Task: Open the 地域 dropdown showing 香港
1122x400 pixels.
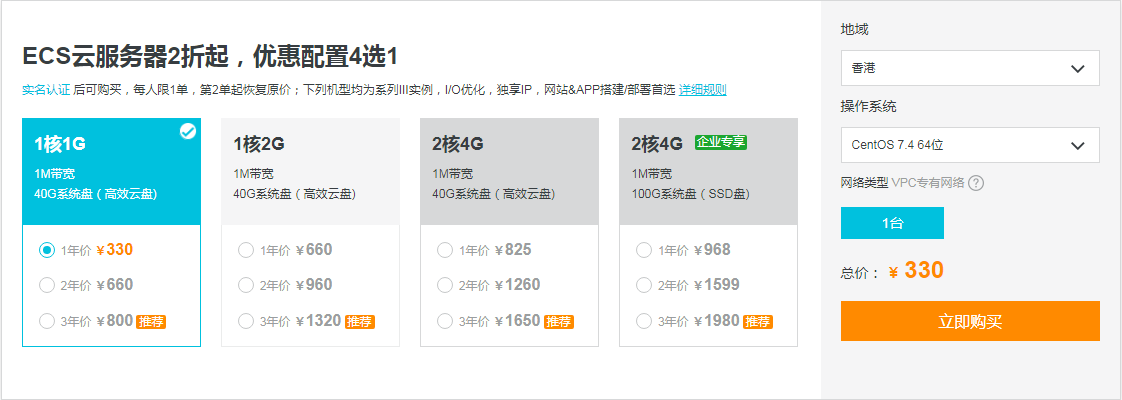Action: 970,68
